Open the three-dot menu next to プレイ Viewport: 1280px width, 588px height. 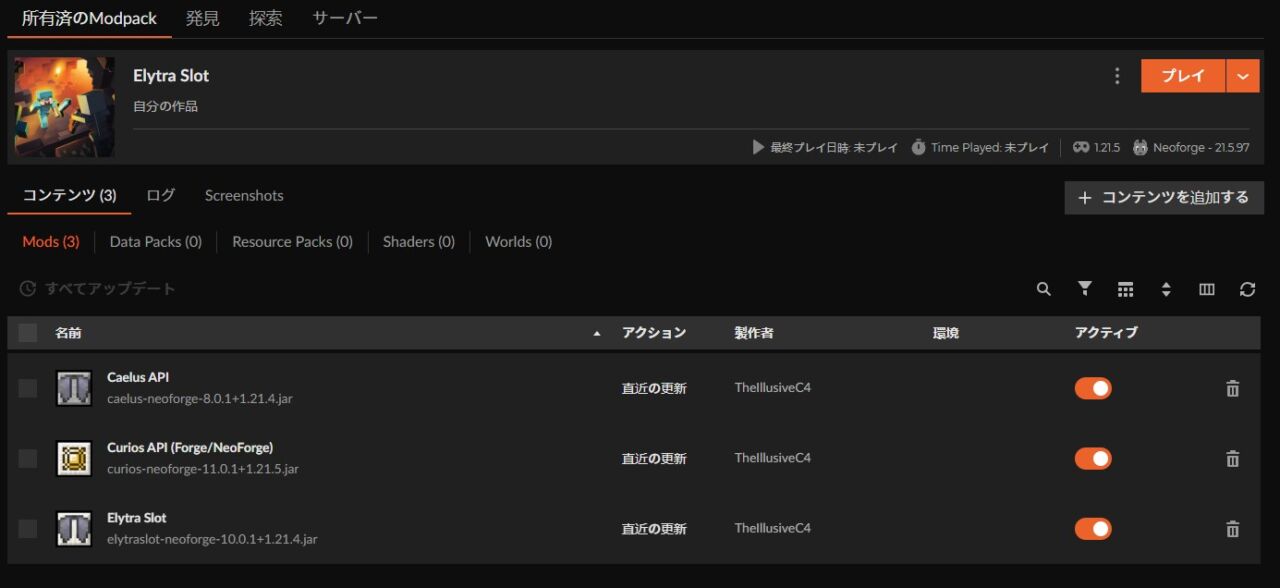[1117, 75]
